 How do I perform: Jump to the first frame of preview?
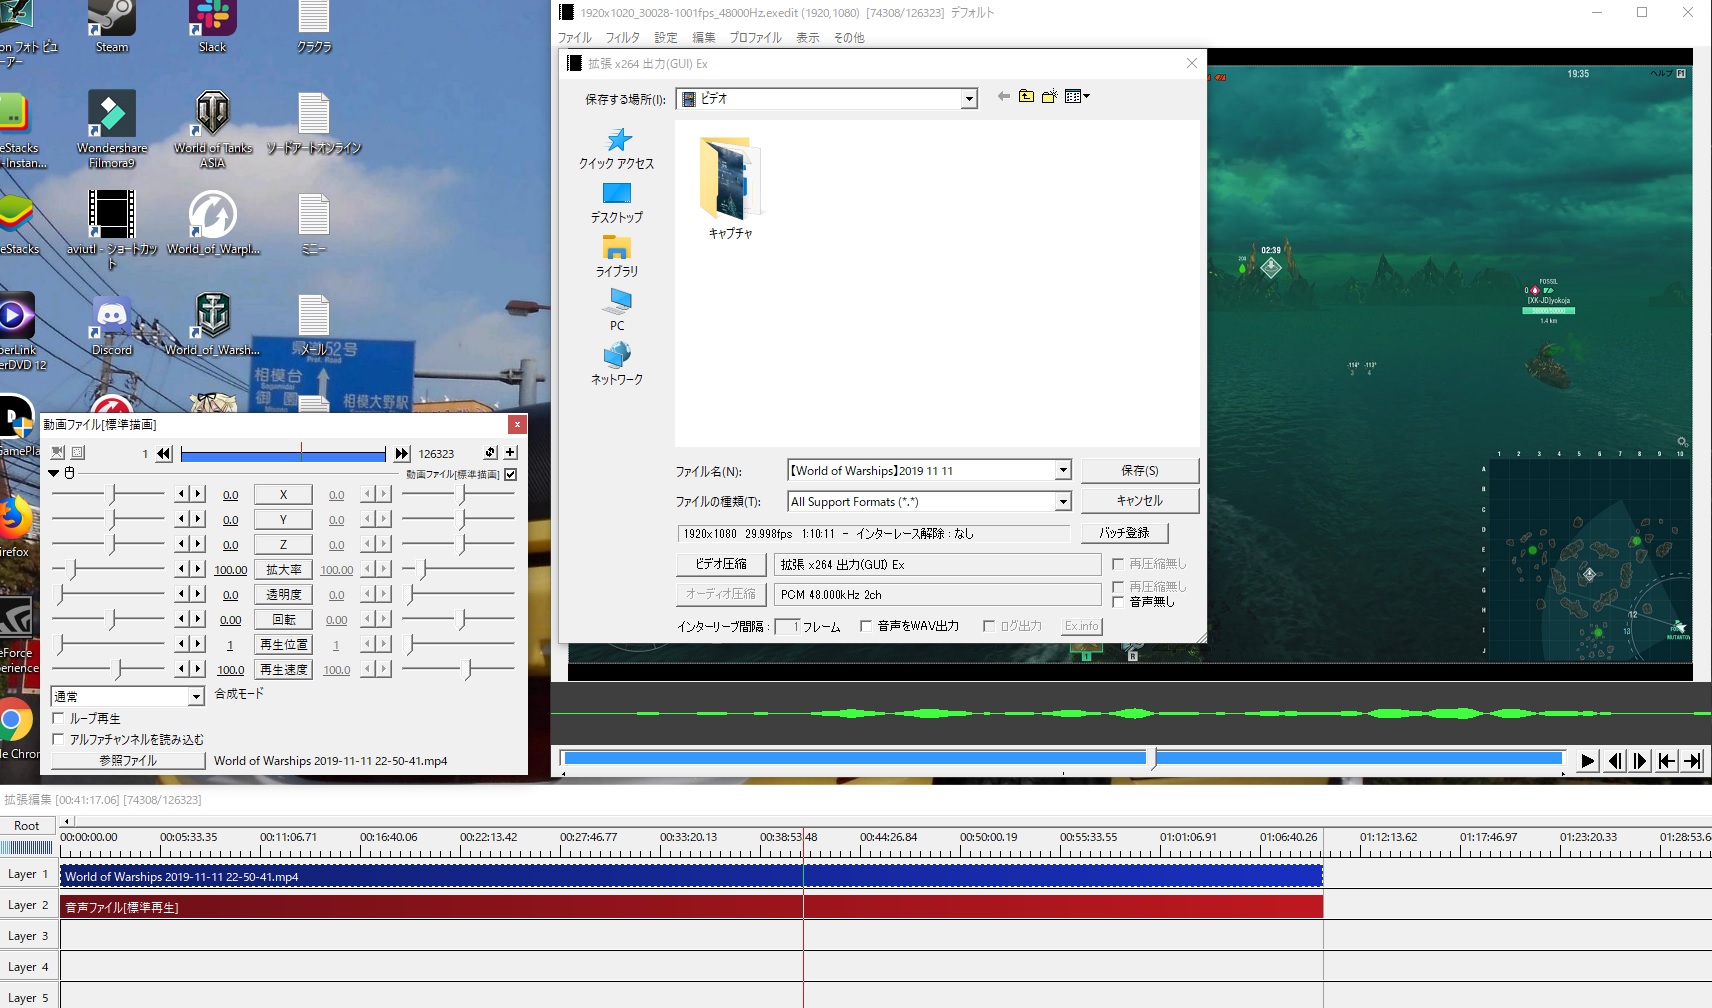click(1666, 761)
